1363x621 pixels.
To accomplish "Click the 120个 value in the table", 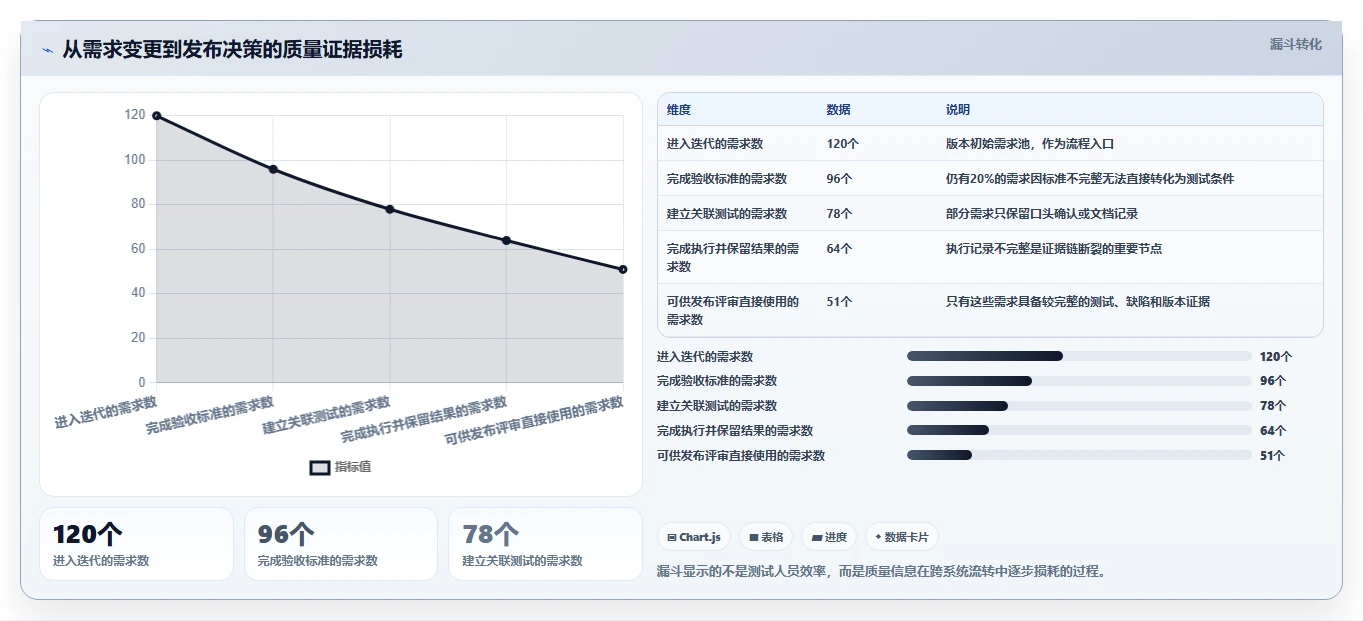I will pos(843,144).
